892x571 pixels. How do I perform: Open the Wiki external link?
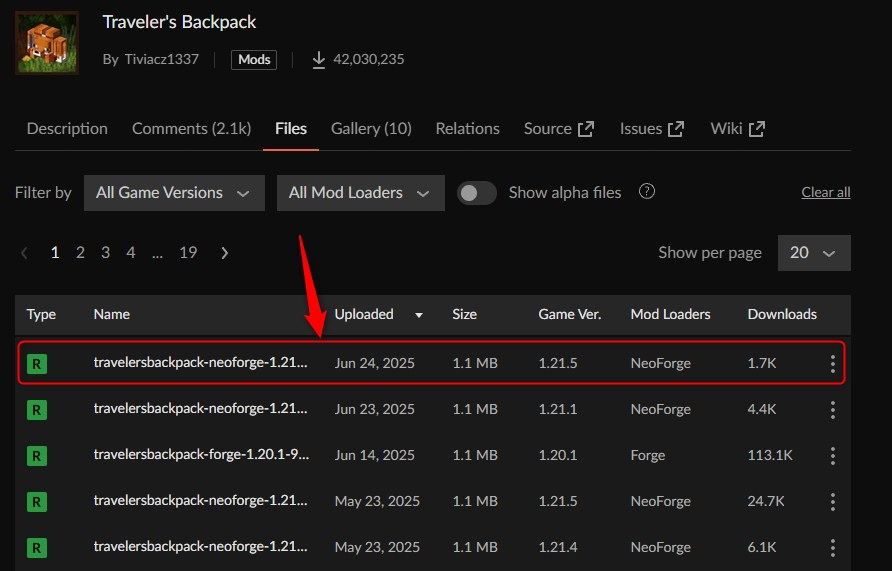[x=737, y=129]
